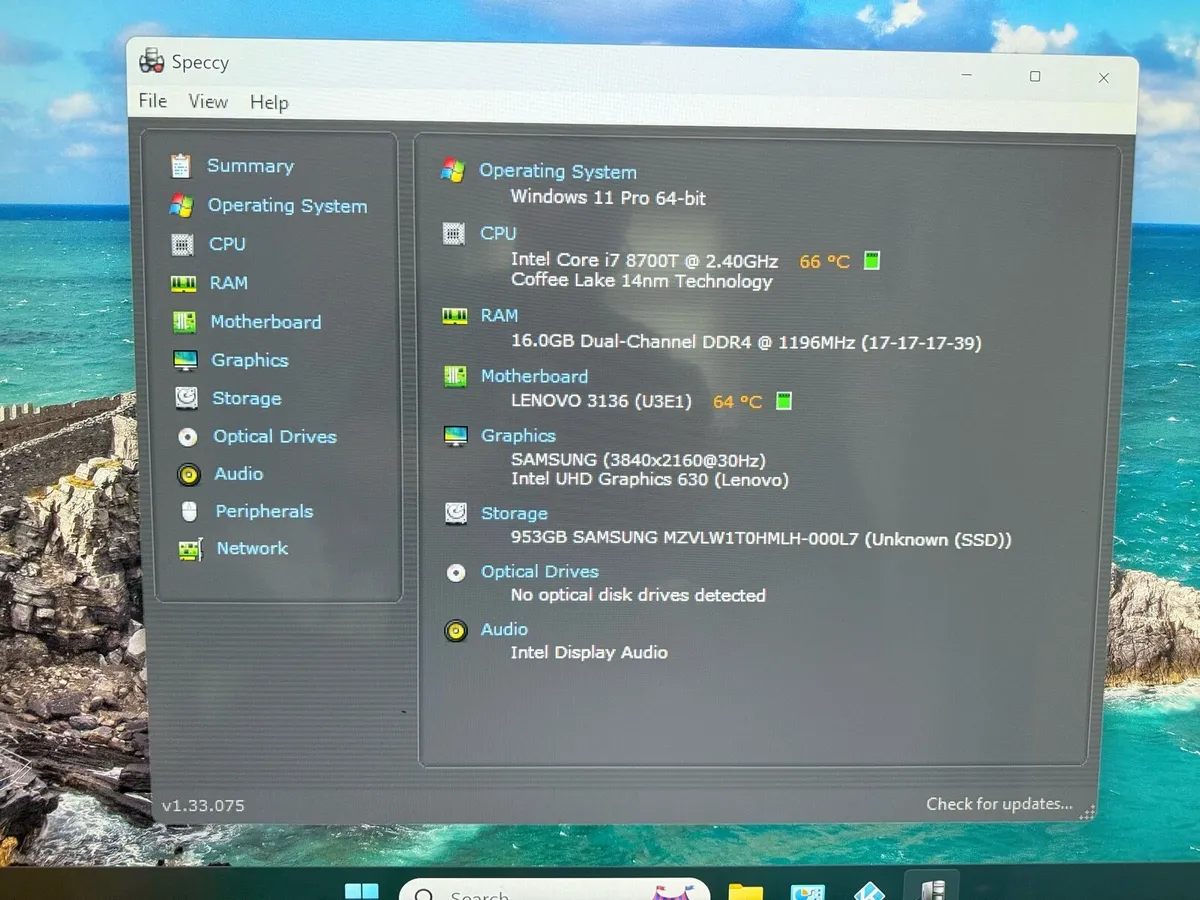
Task: Select Audio in the sidebar
Action: click(x=238, y=474)
